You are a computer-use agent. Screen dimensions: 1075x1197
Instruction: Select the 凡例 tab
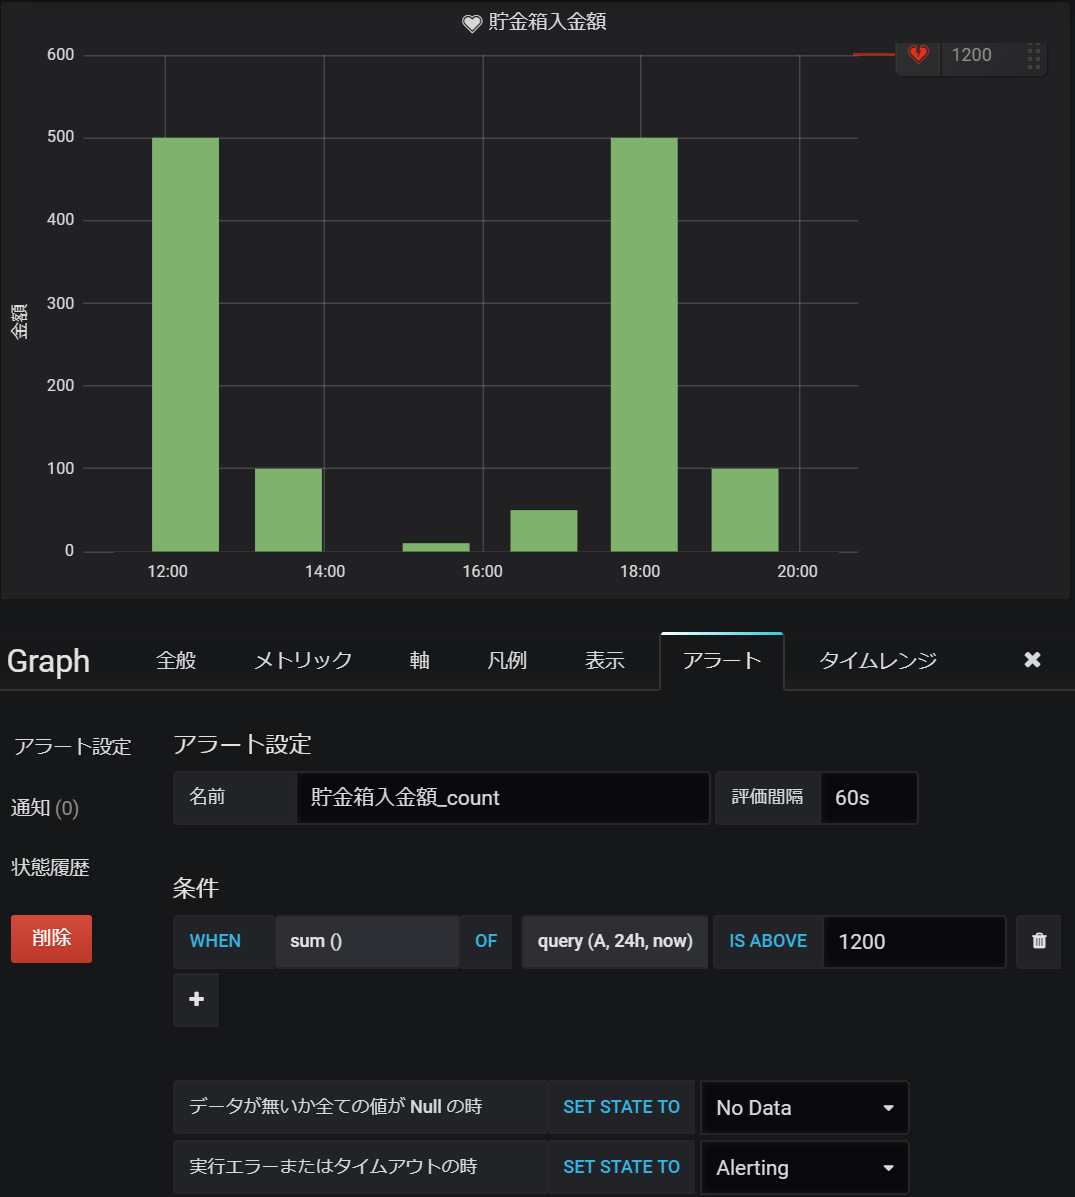(x=507, y=660)
